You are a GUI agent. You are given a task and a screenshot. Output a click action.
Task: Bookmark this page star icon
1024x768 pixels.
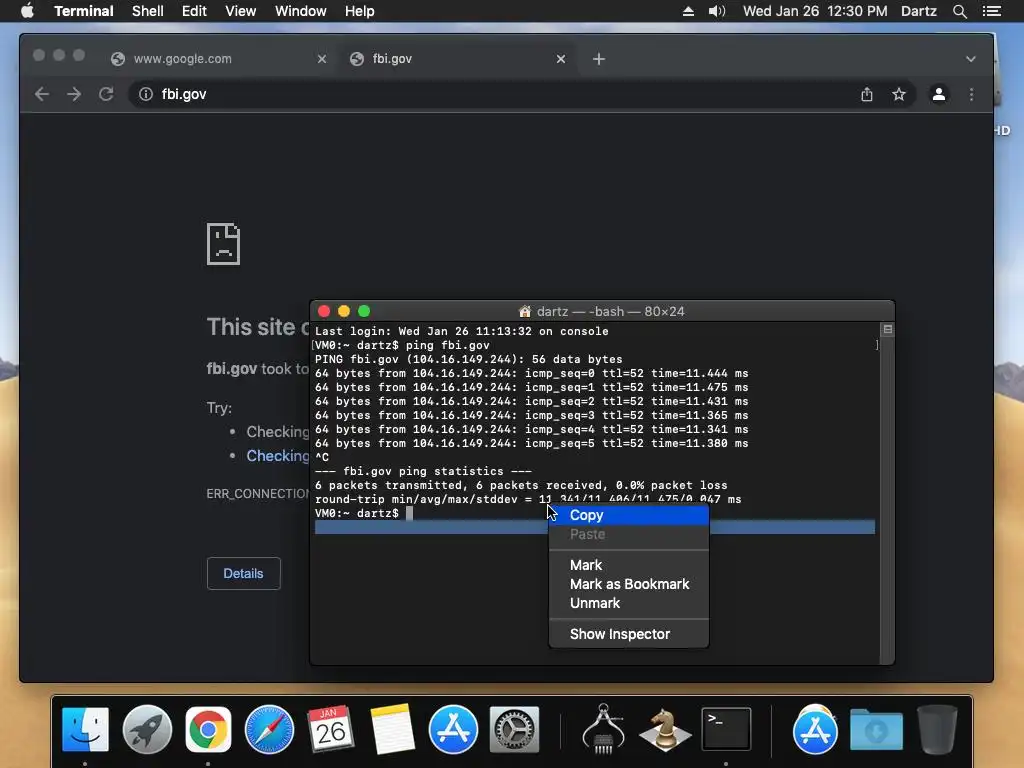click(899, 94)
